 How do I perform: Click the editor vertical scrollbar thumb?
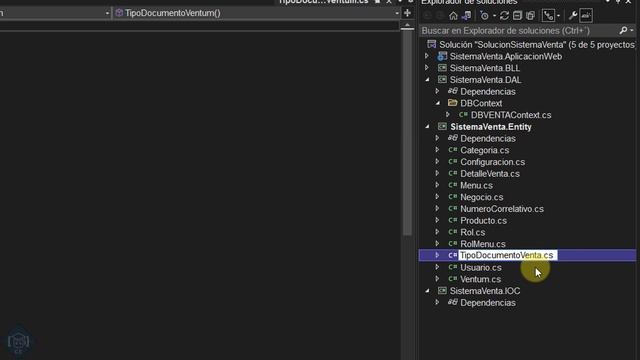coord(407,133)
